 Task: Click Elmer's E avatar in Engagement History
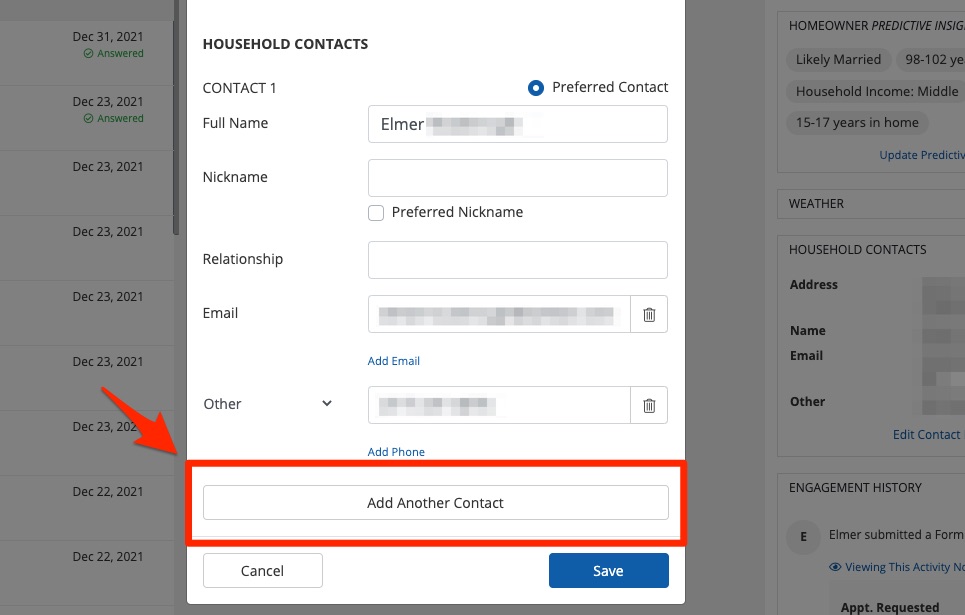(x=803, y=537)
